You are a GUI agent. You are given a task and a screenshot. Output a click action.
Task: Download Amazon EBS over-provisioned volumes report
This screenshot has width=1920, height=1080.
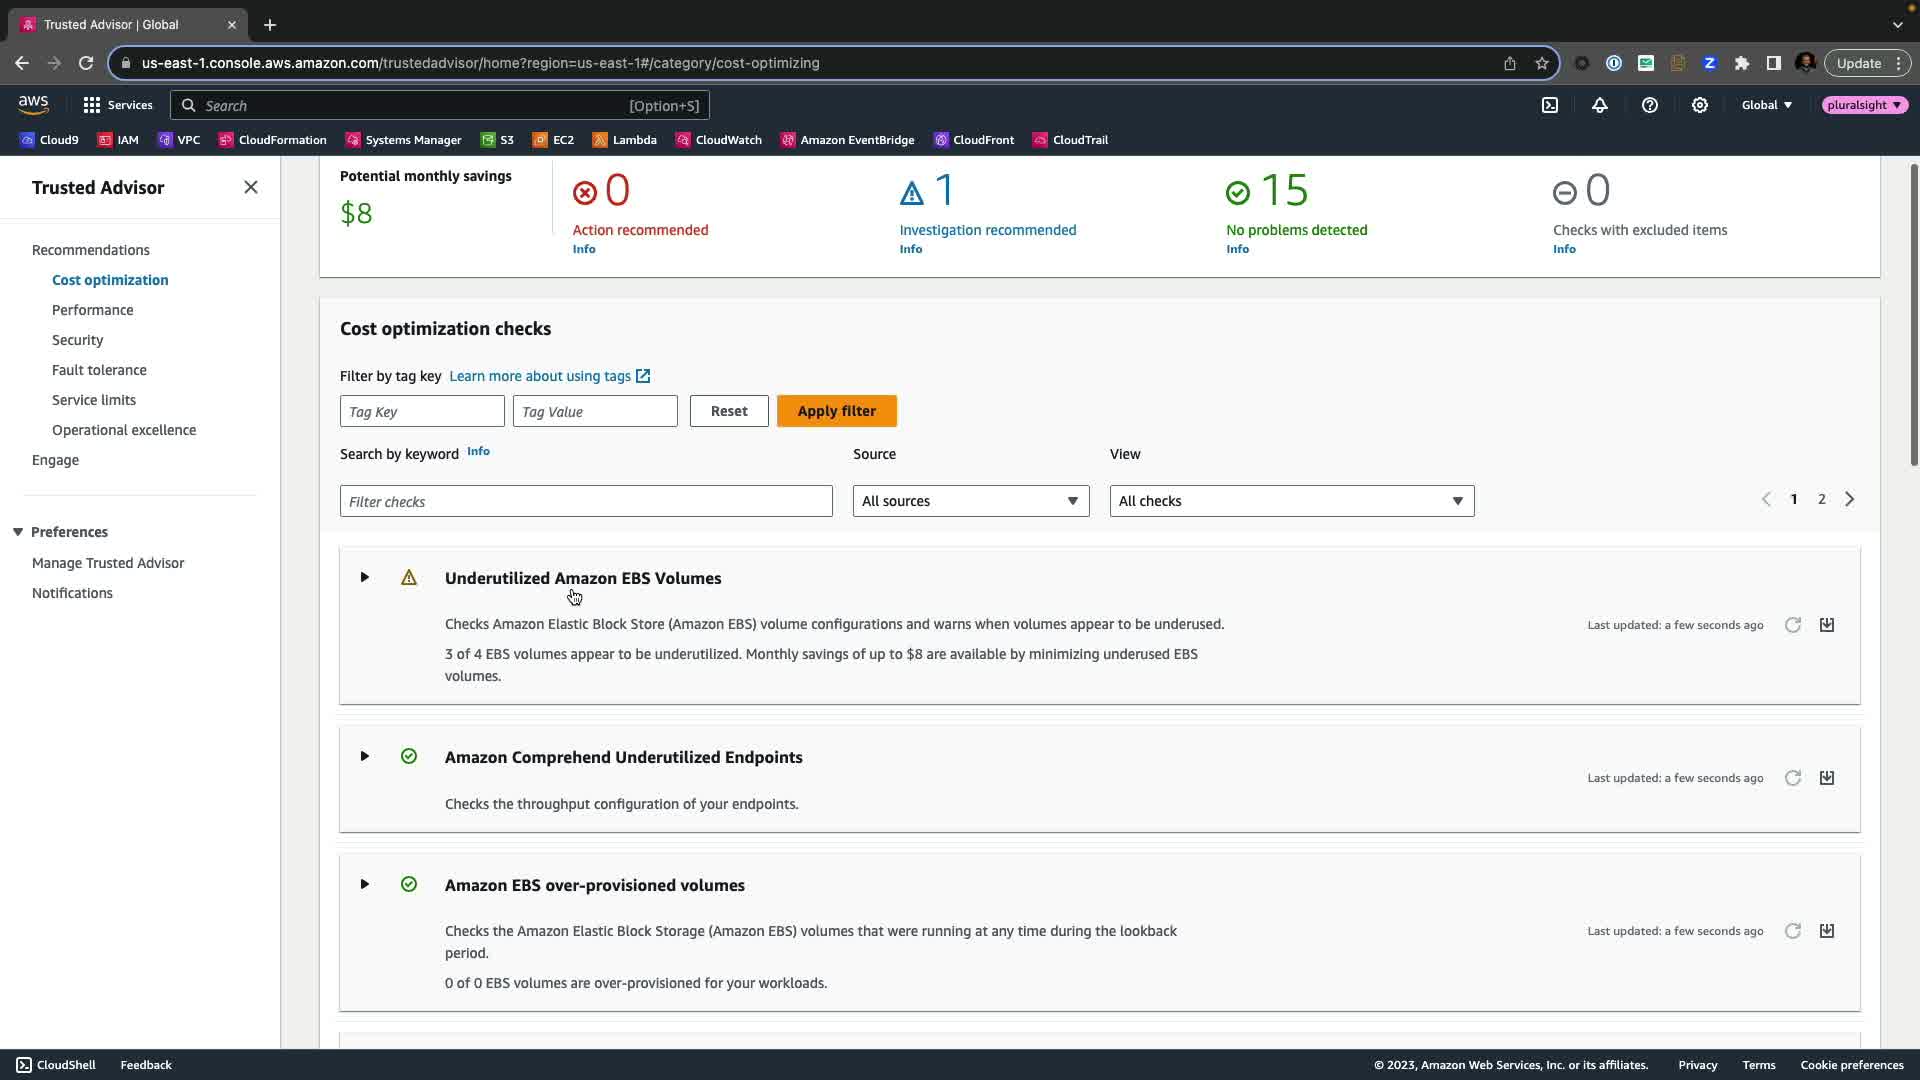1826,931
